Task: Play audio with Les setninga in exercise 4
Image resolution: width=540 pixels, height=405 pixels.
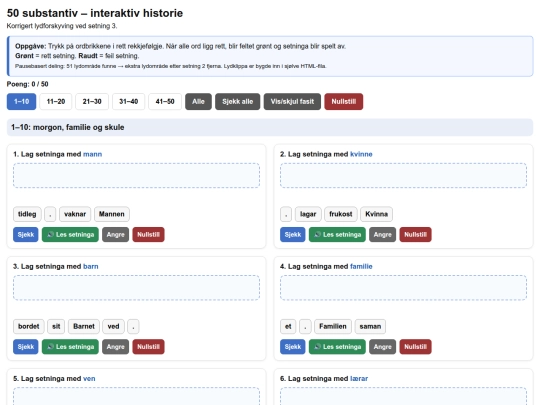Action: click(x=337, y=347)
